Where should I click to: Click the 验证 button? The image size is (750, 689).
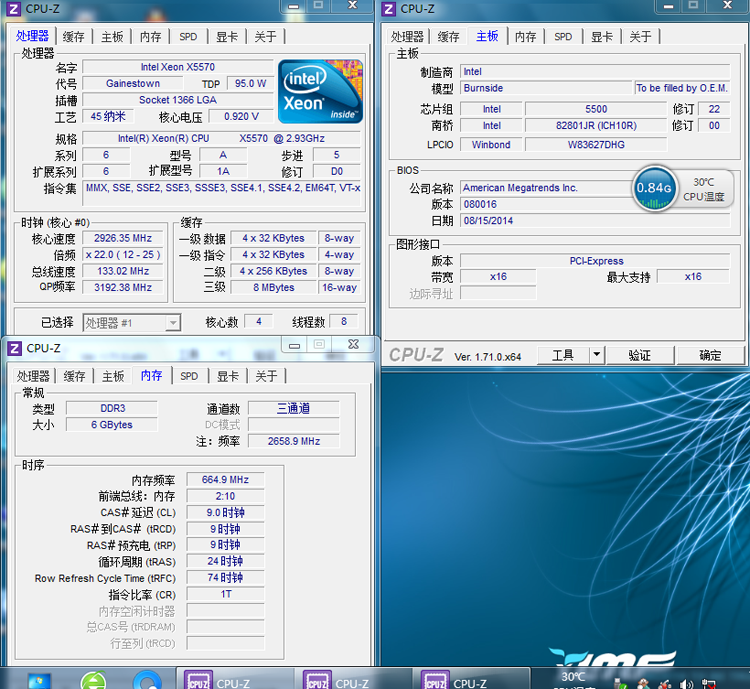(640, 355)
